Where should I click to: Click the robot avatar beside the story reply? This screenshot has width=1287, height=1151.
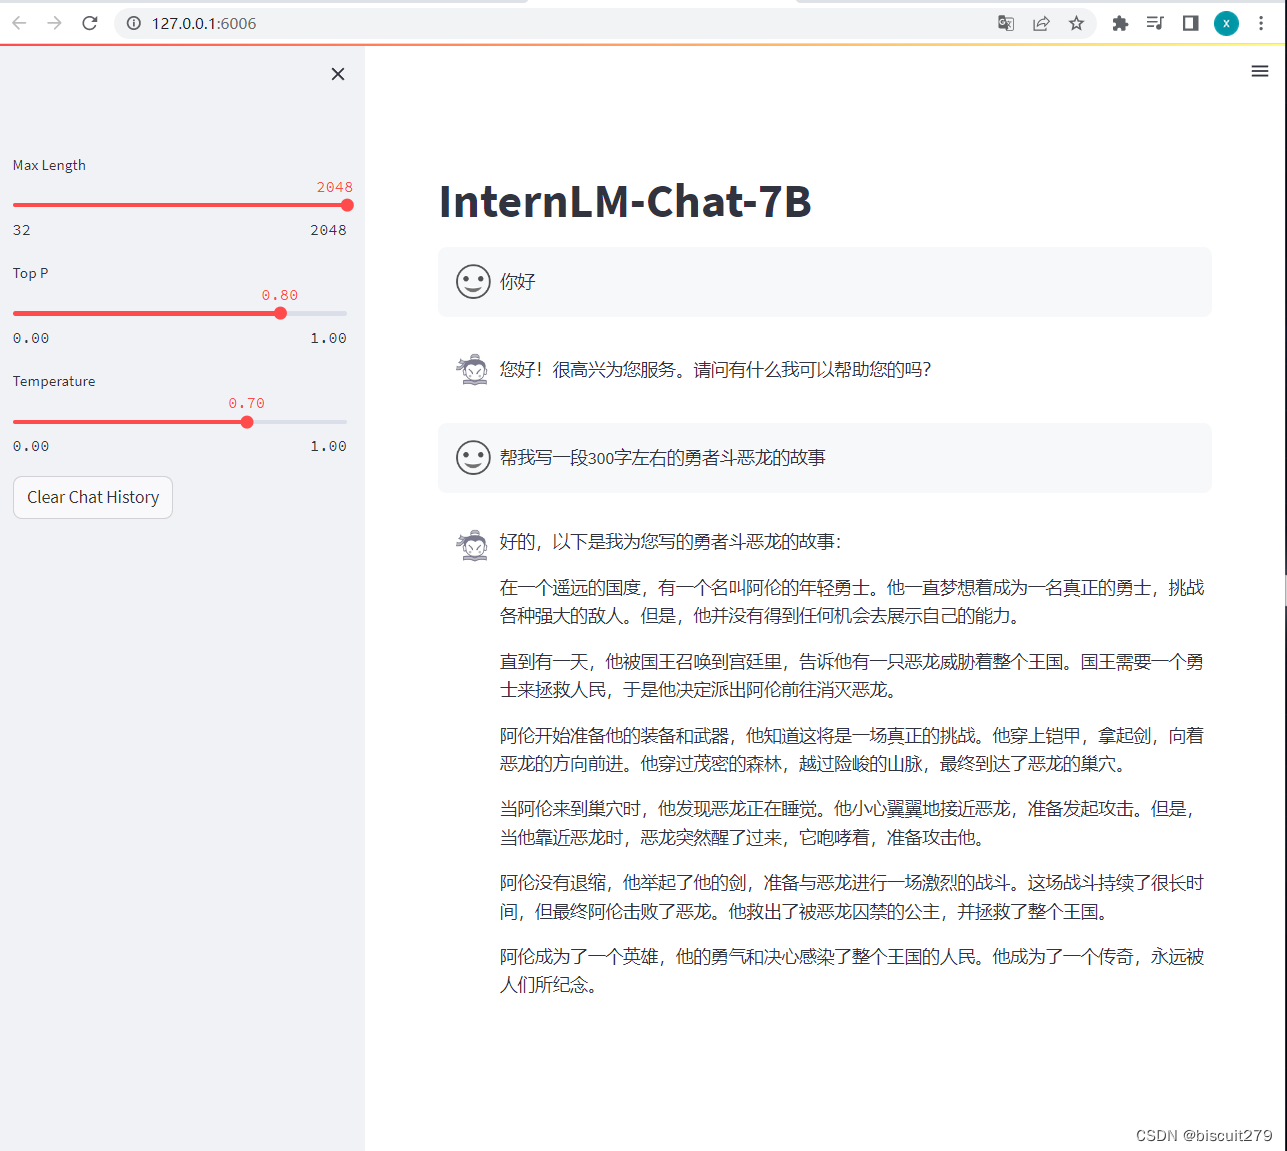point(473,545)
